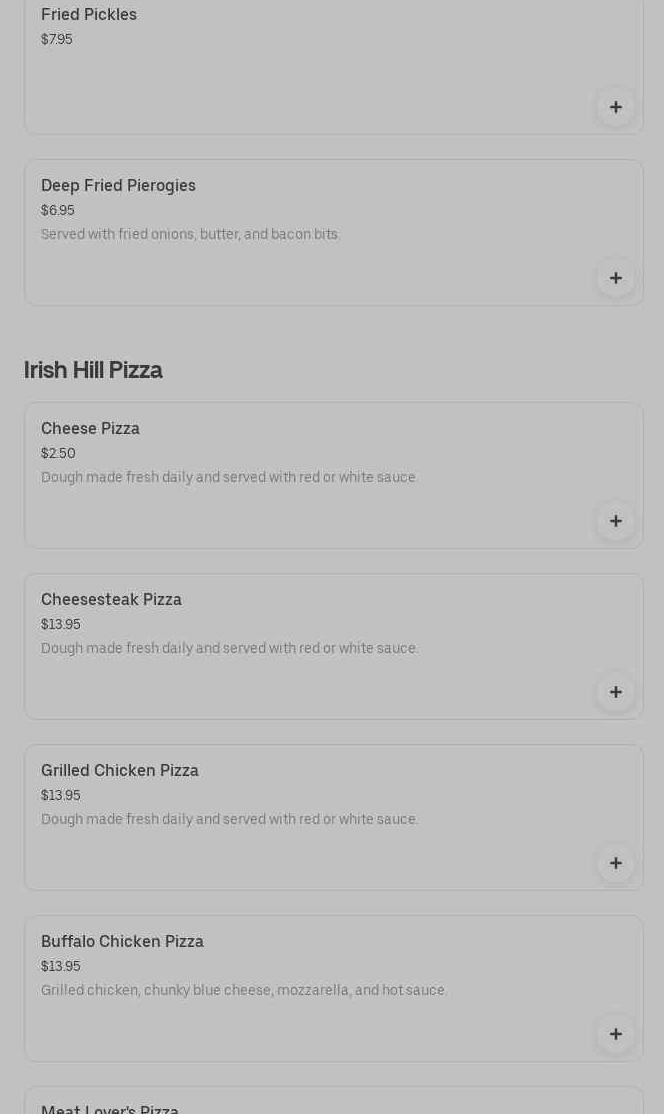Screen dimensions: 664x1114
Task: Choose the Buffalo Chicken Pizza item name
Action: (122, 942)
